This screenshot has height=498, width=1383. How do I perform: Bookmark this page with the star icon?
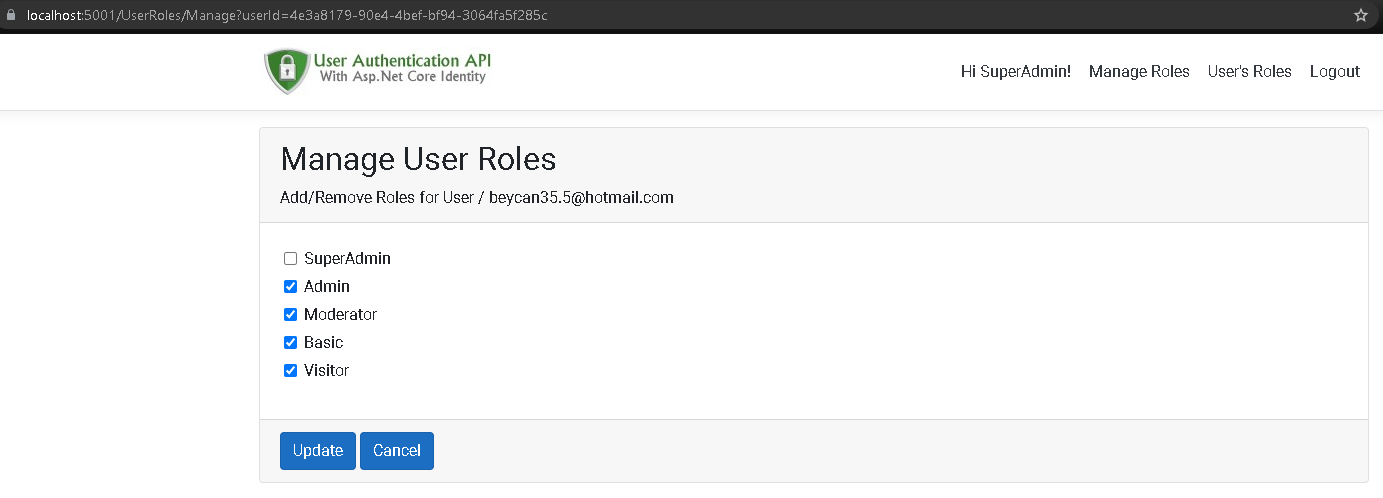[x=1360, y=16]
